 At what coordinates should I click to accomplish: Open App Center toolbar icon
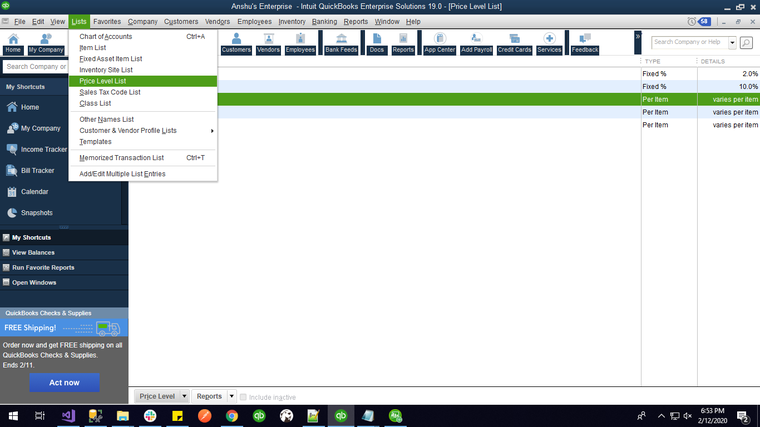[440, 43]
